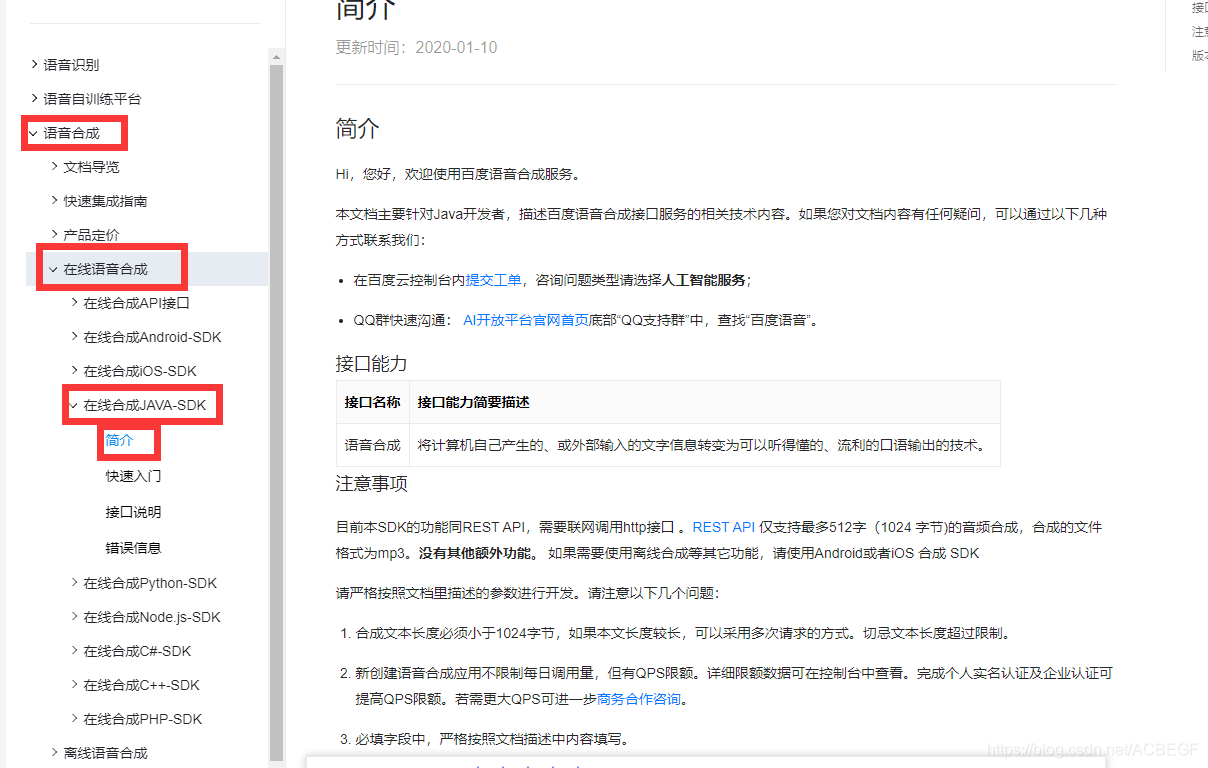The height and width of the screenshot is (768, 1208).
Task: Open the 接口说明 page
Action: pos(130,511)
